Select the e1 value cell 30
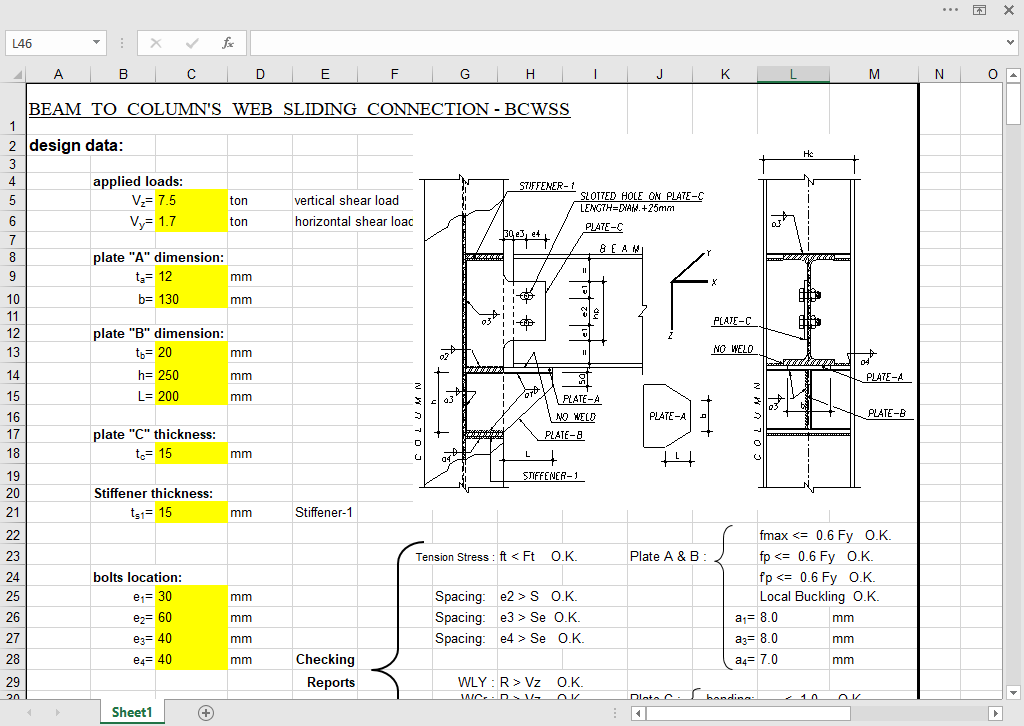This screenshot has height=726, width=1024. point(191,596)
